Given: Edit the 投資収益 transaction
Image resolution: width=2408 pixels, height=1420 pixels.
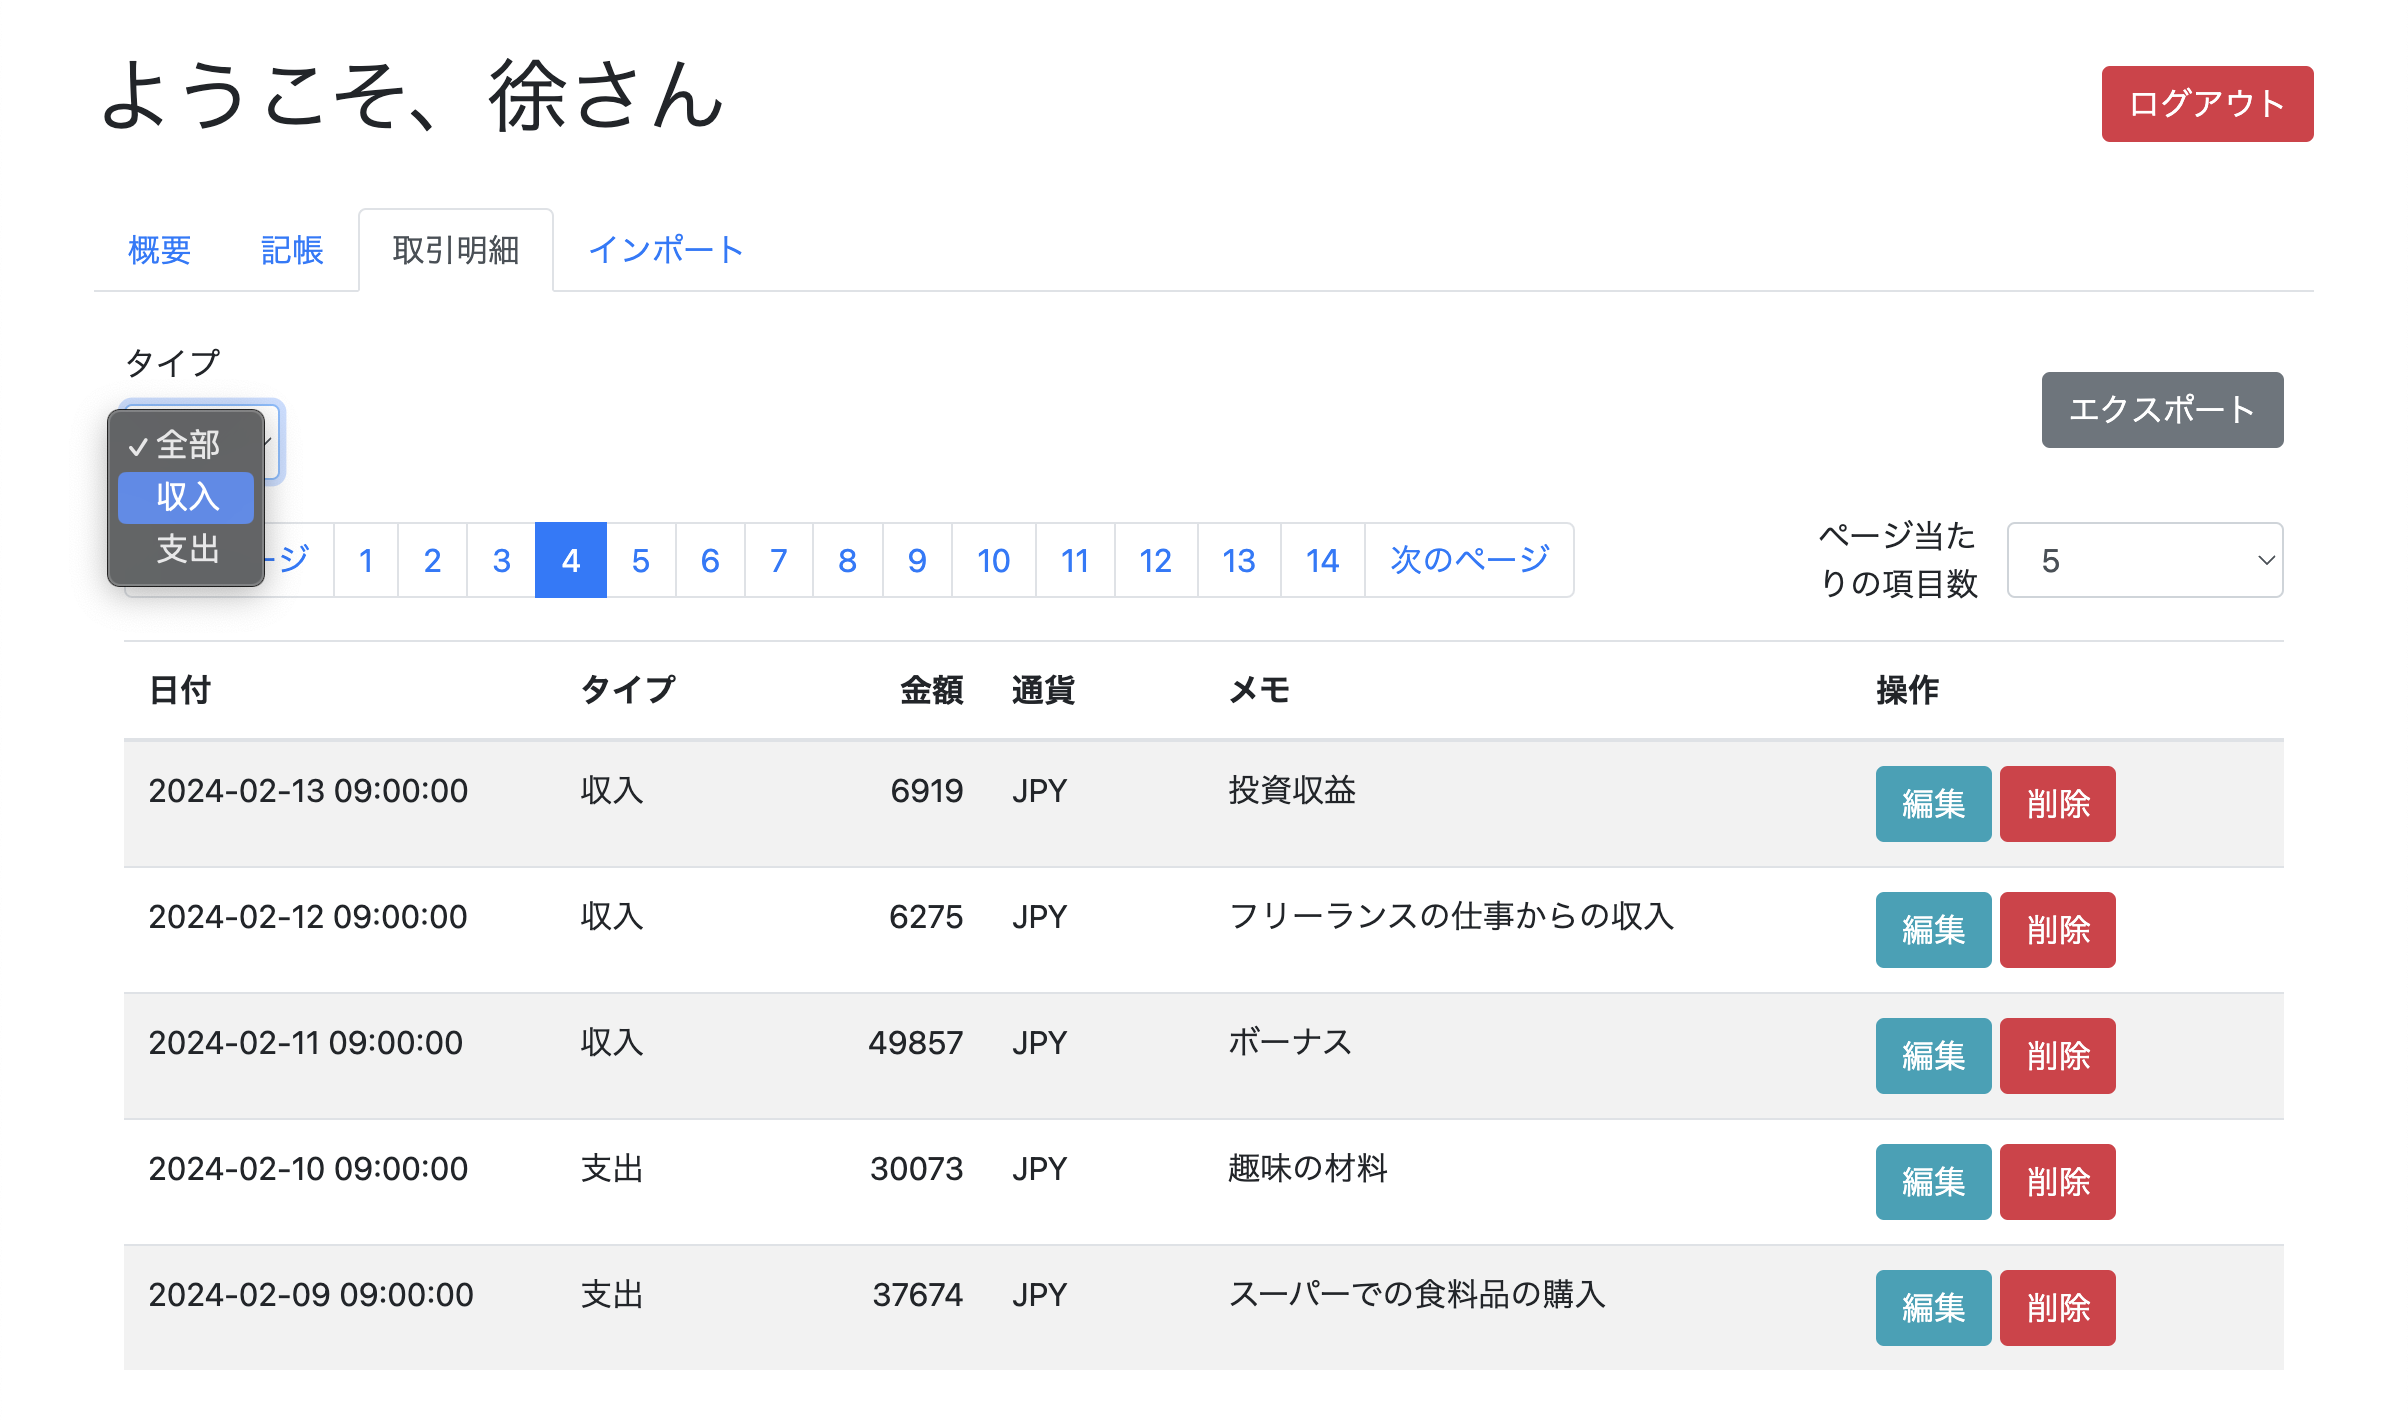Looking at the screenshot, I should click(x=1932, y=804).
